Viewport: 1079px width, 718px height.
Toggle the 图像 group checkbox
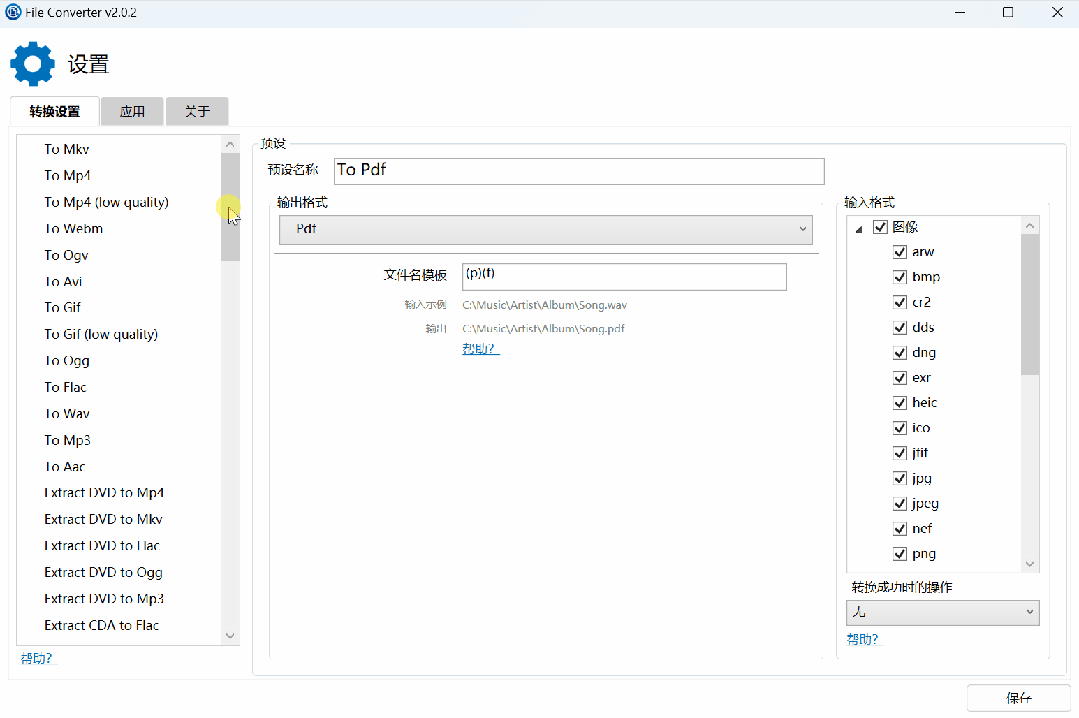(x=880, y=227)
